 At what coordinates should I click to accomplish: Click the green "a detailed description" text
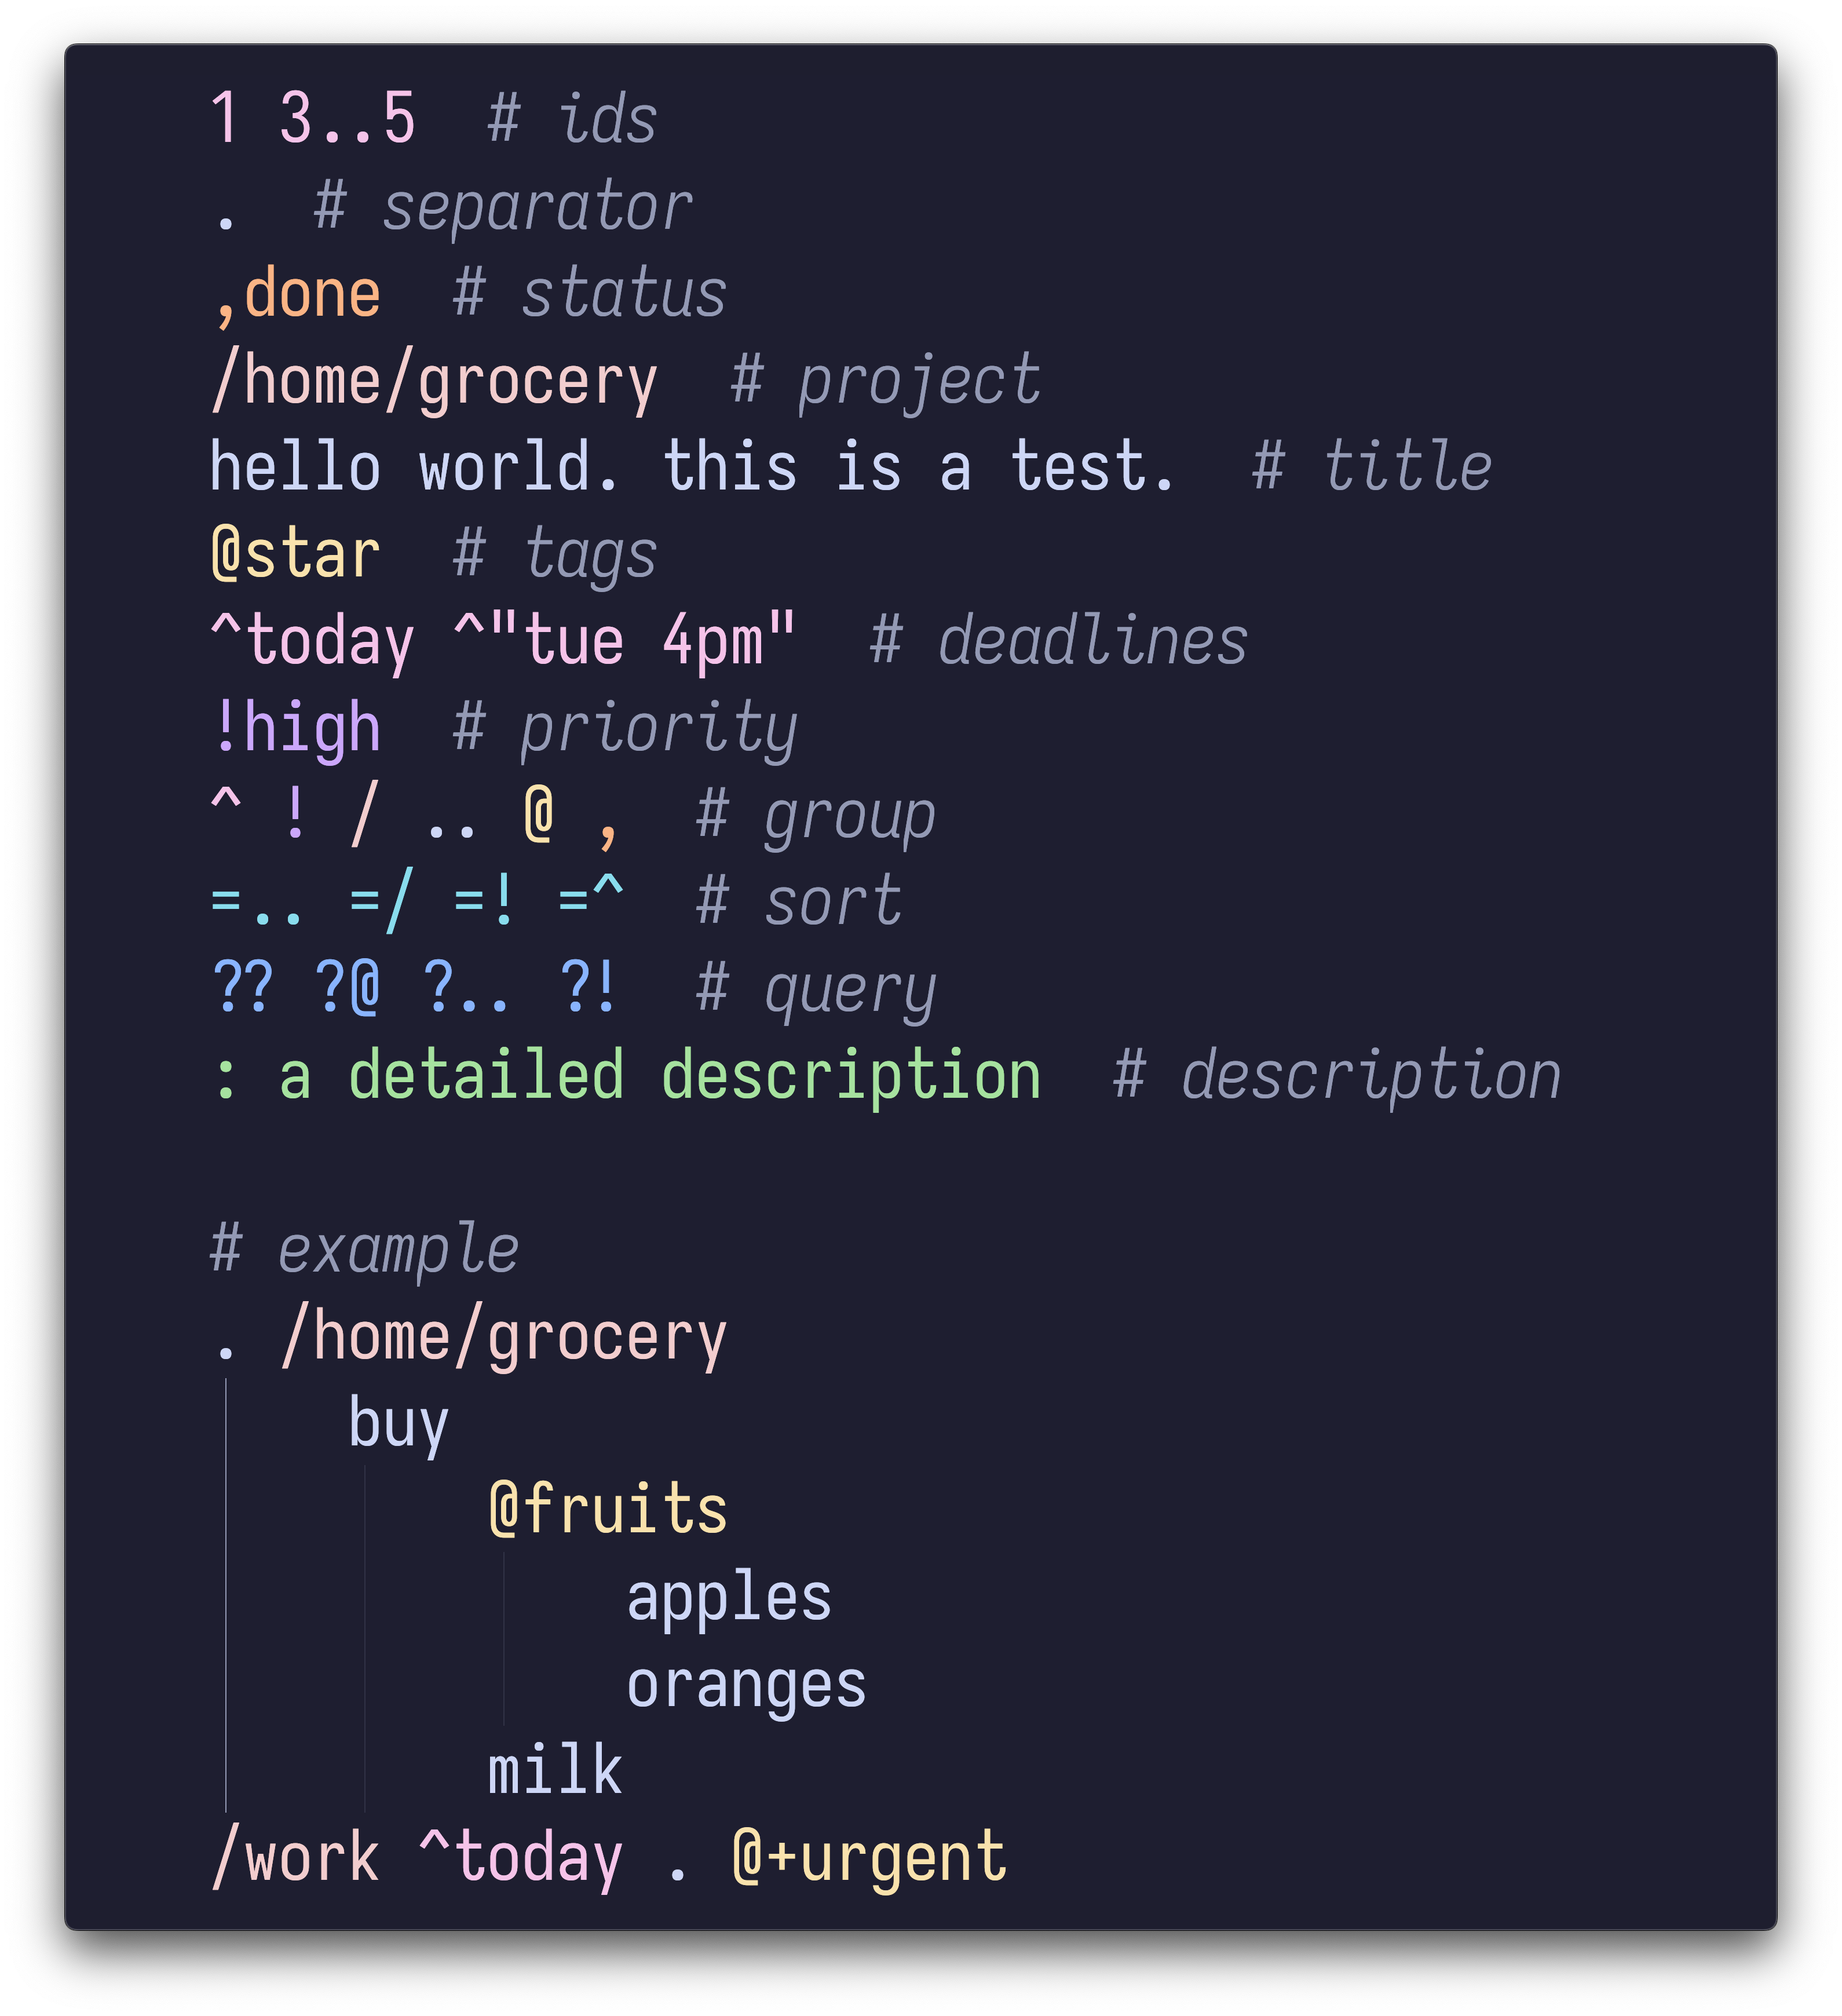(x=660, y=1076)
